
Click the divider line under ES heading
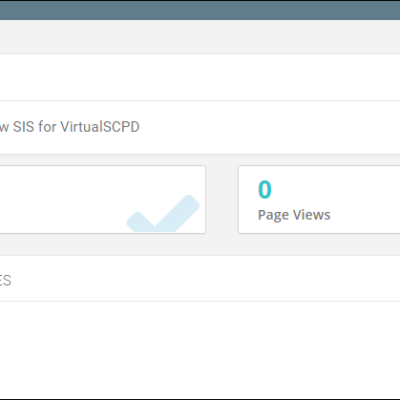[200, 301]
